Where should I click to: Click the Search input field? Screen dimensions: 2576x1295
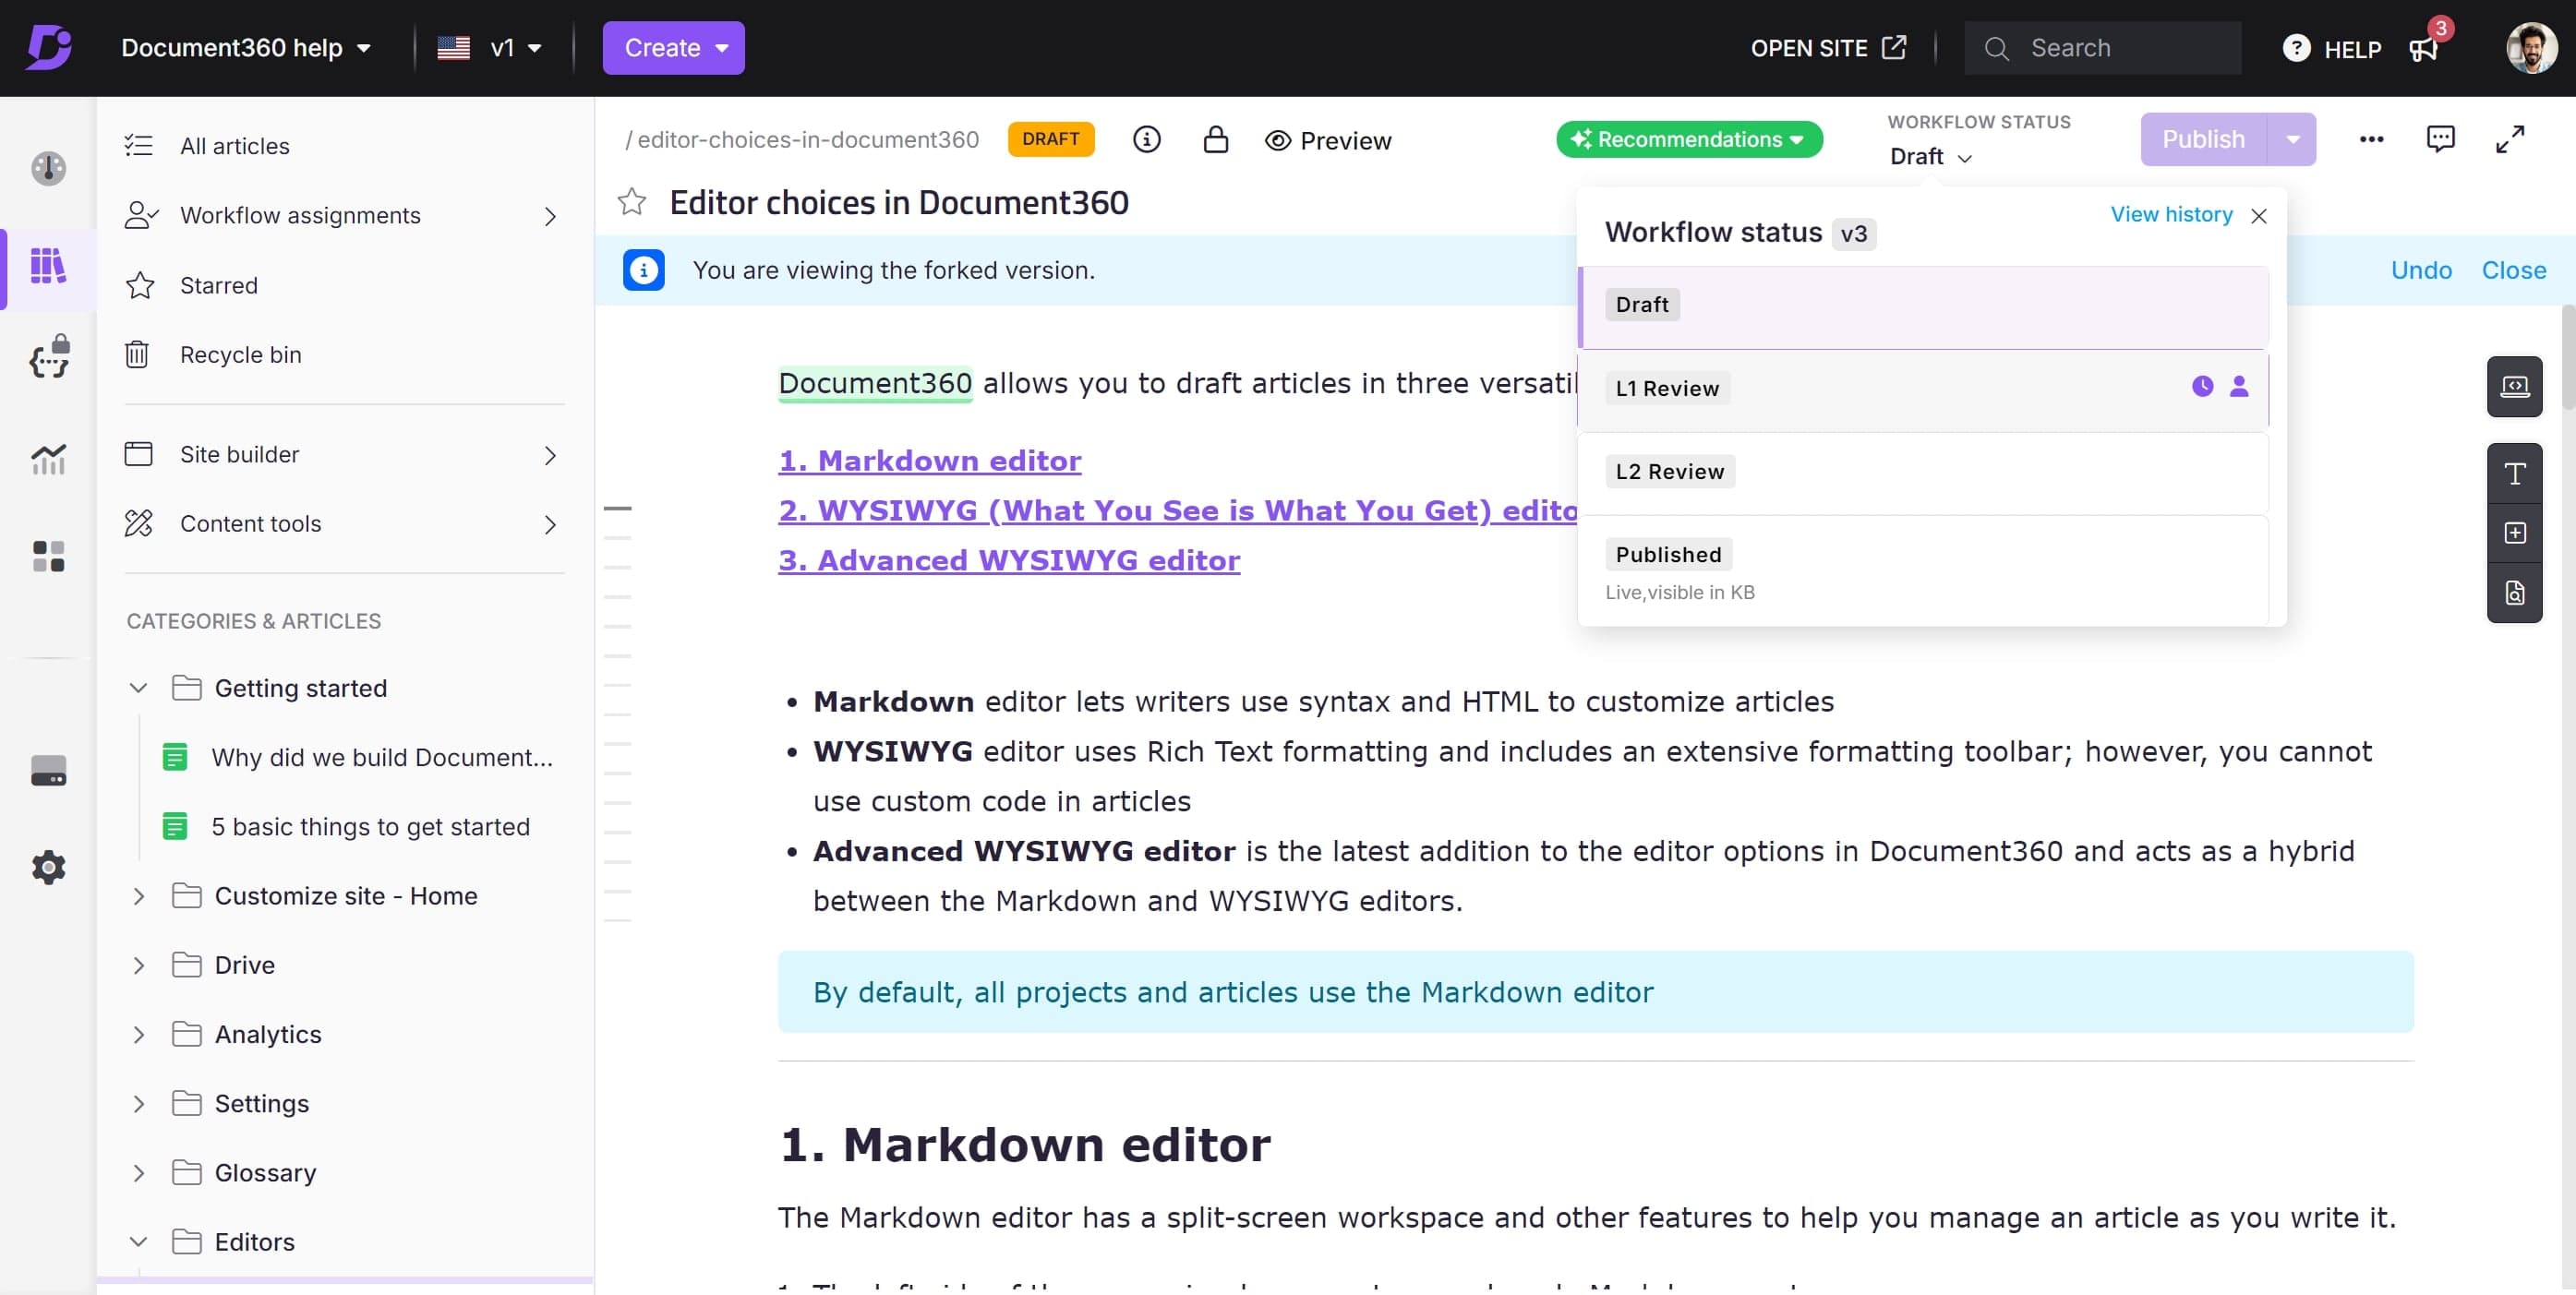point(2103,48)
